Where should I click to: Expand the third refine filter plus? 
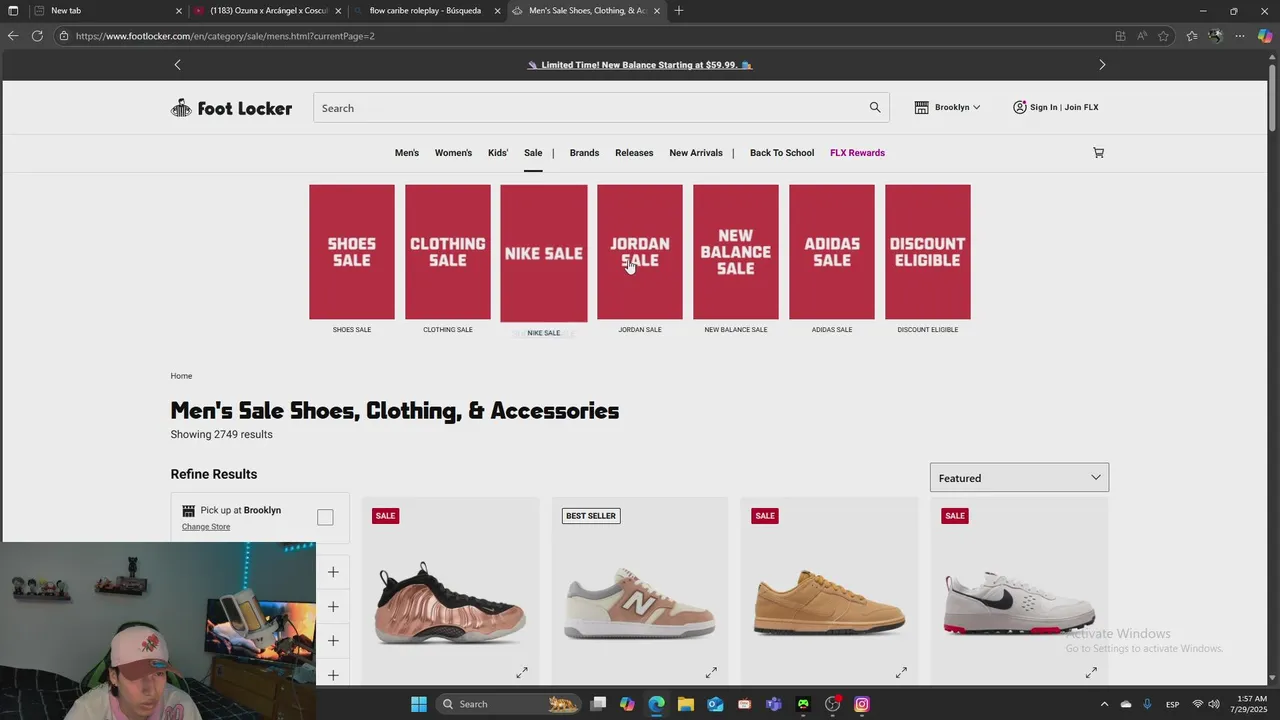pos(333,640)
